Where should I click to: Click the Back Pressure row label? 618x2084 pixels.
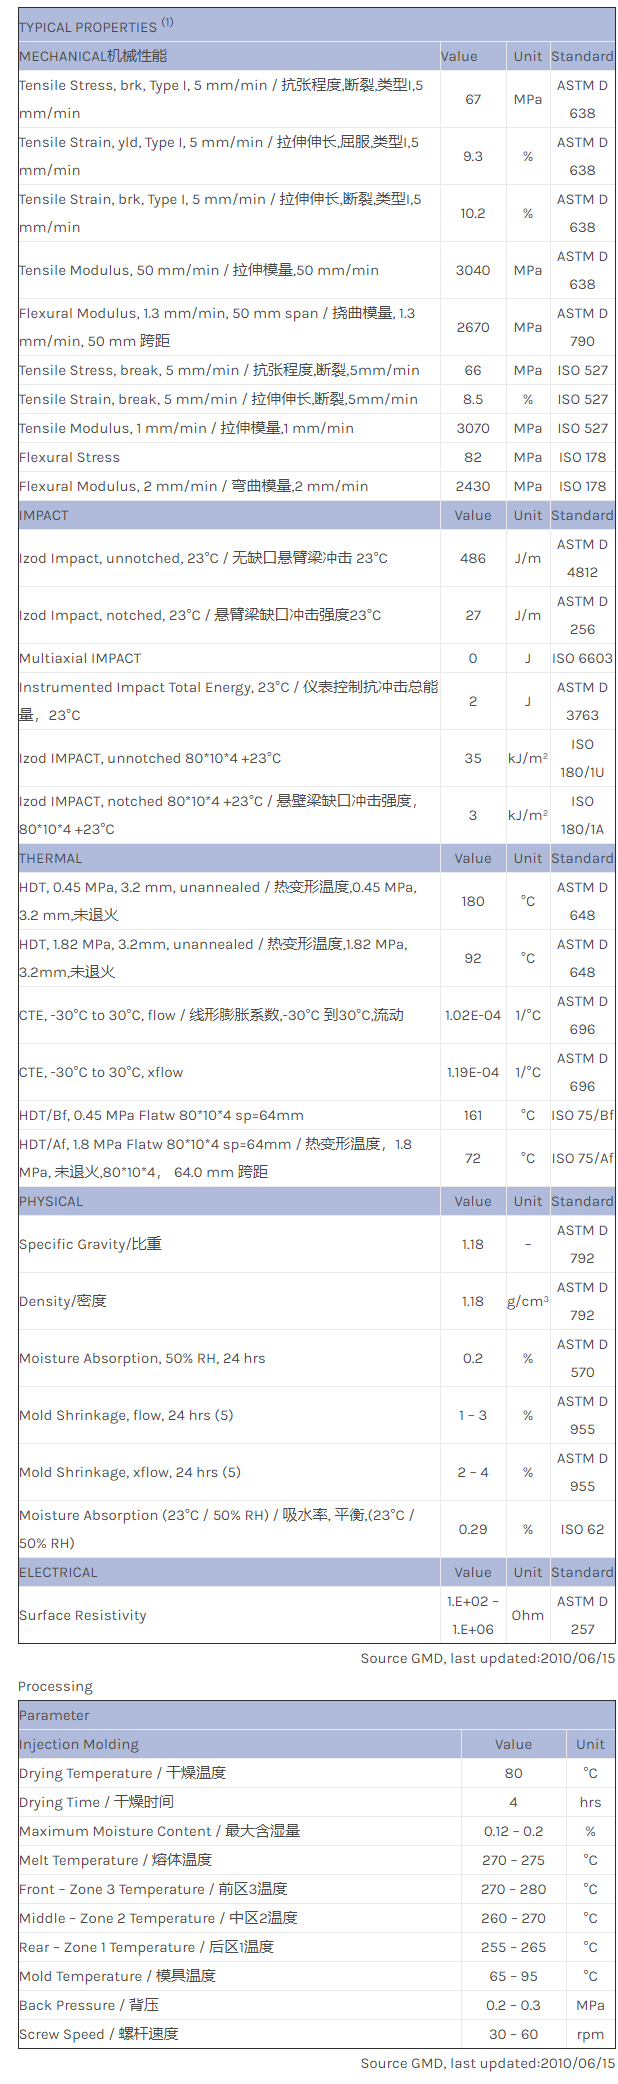[89, 2005]
